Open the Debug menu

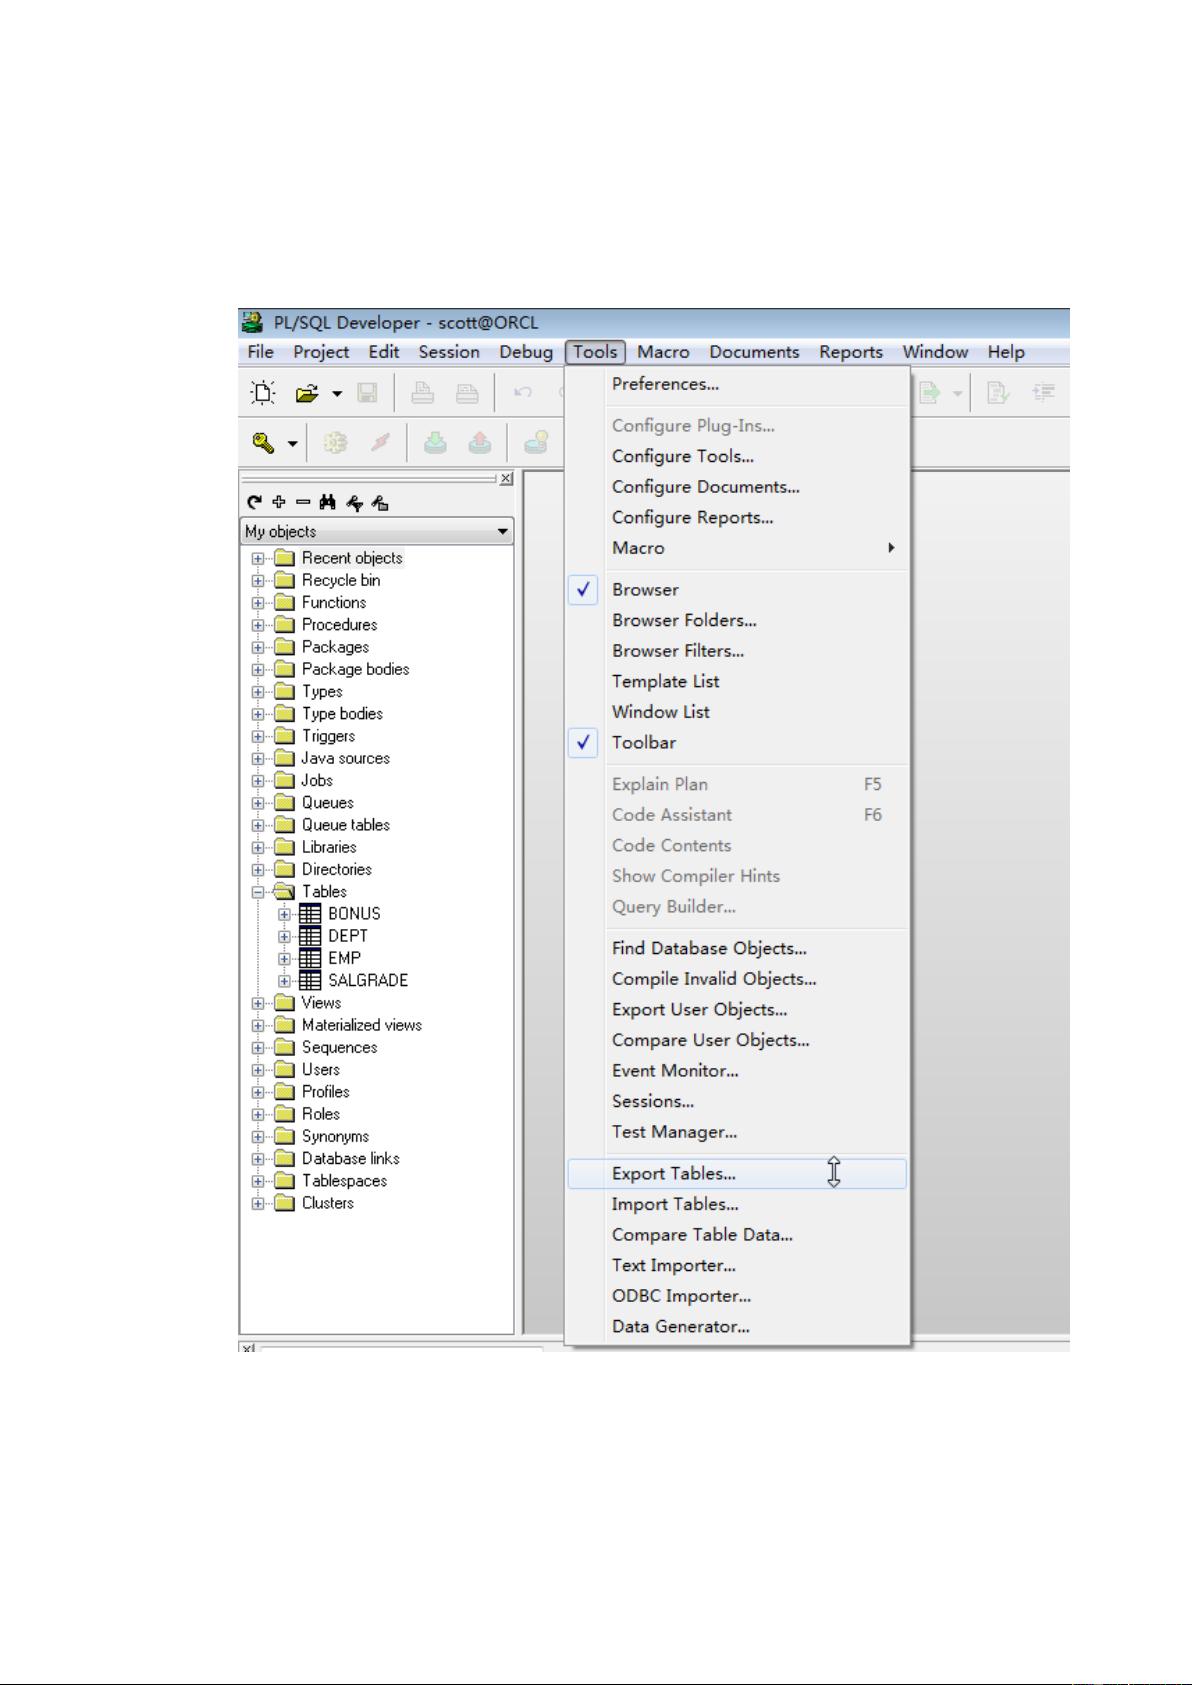pos(526,352)
